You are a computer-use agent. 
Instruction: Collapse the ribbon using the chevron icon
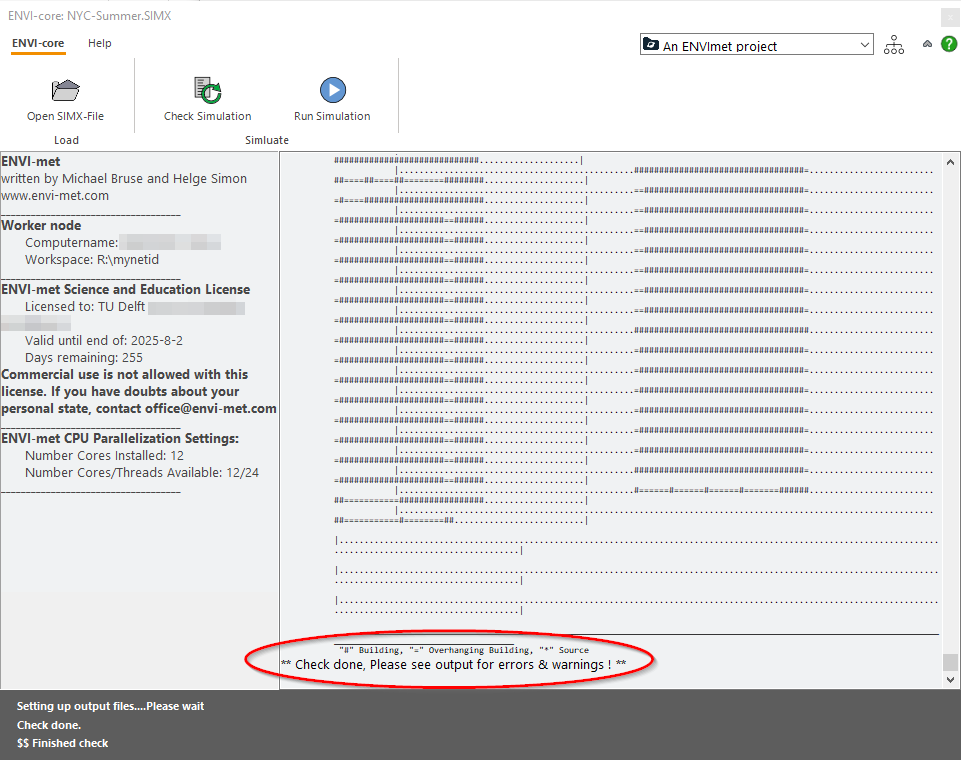point(927,45)
